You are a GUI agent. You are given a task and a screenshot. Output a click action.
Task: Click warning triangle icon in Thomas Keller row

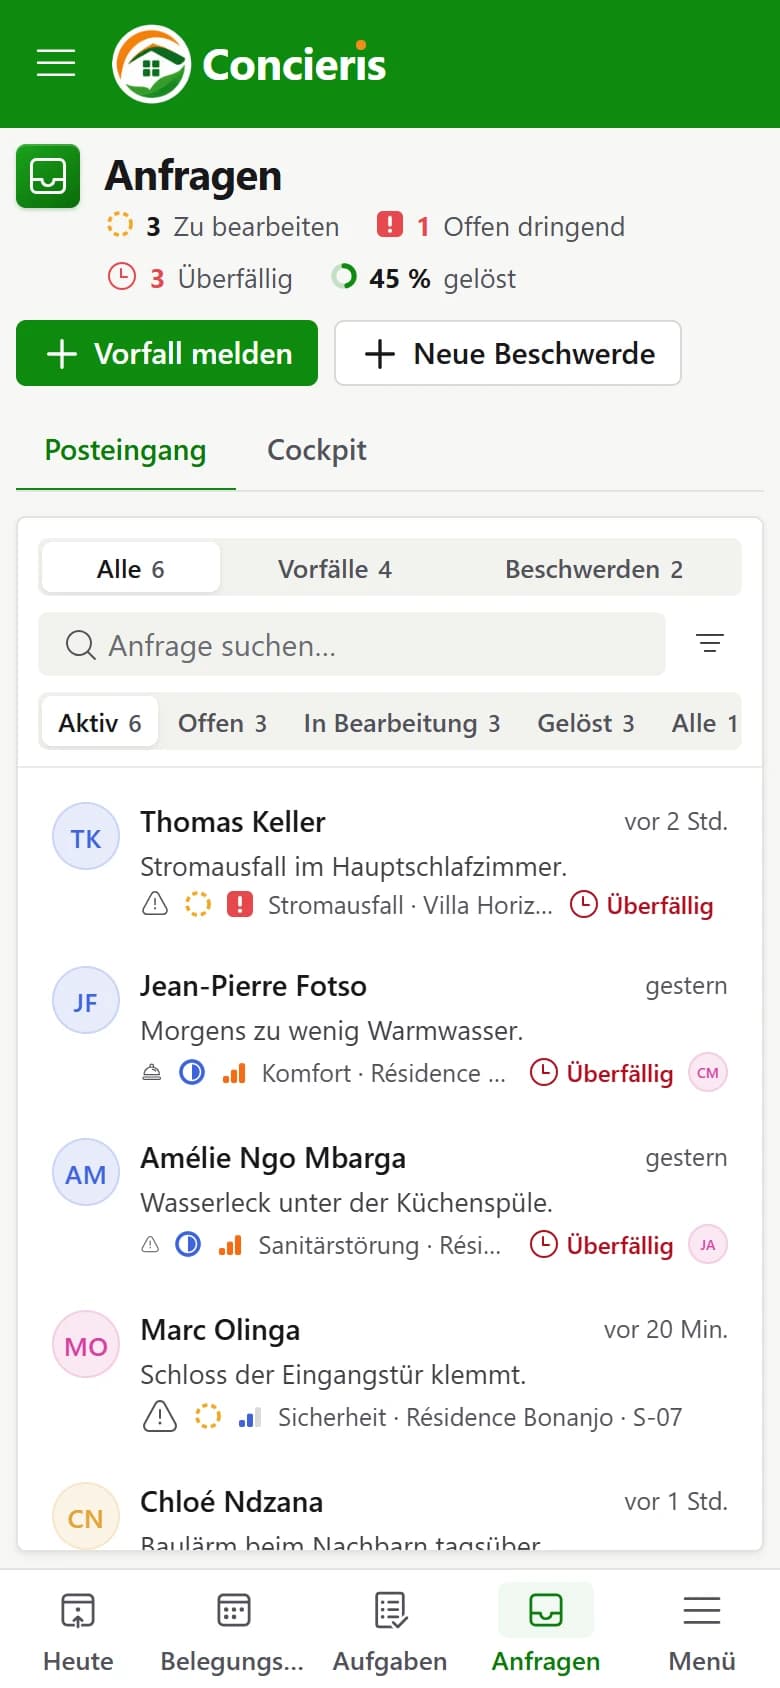point(155,904)
